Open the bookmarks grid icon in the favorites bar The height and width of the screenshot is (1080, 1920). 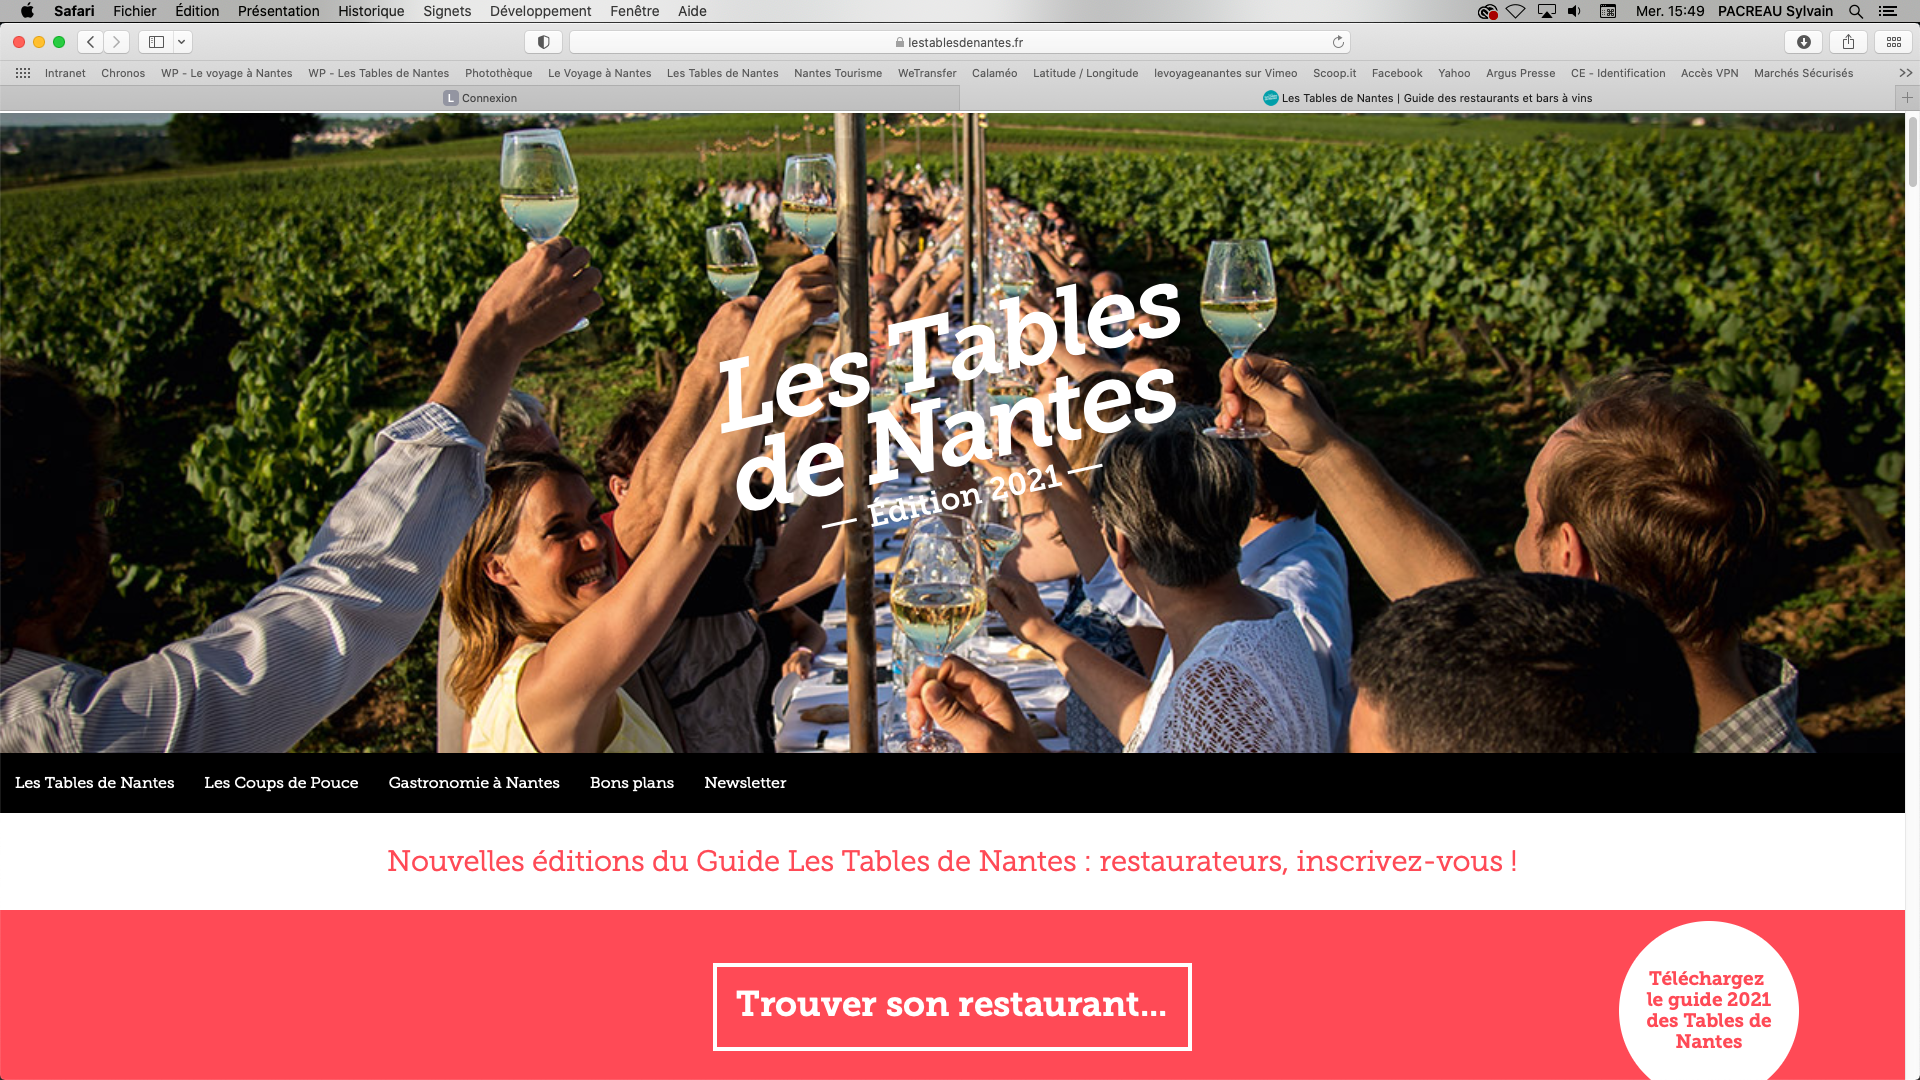pos(23,73)
